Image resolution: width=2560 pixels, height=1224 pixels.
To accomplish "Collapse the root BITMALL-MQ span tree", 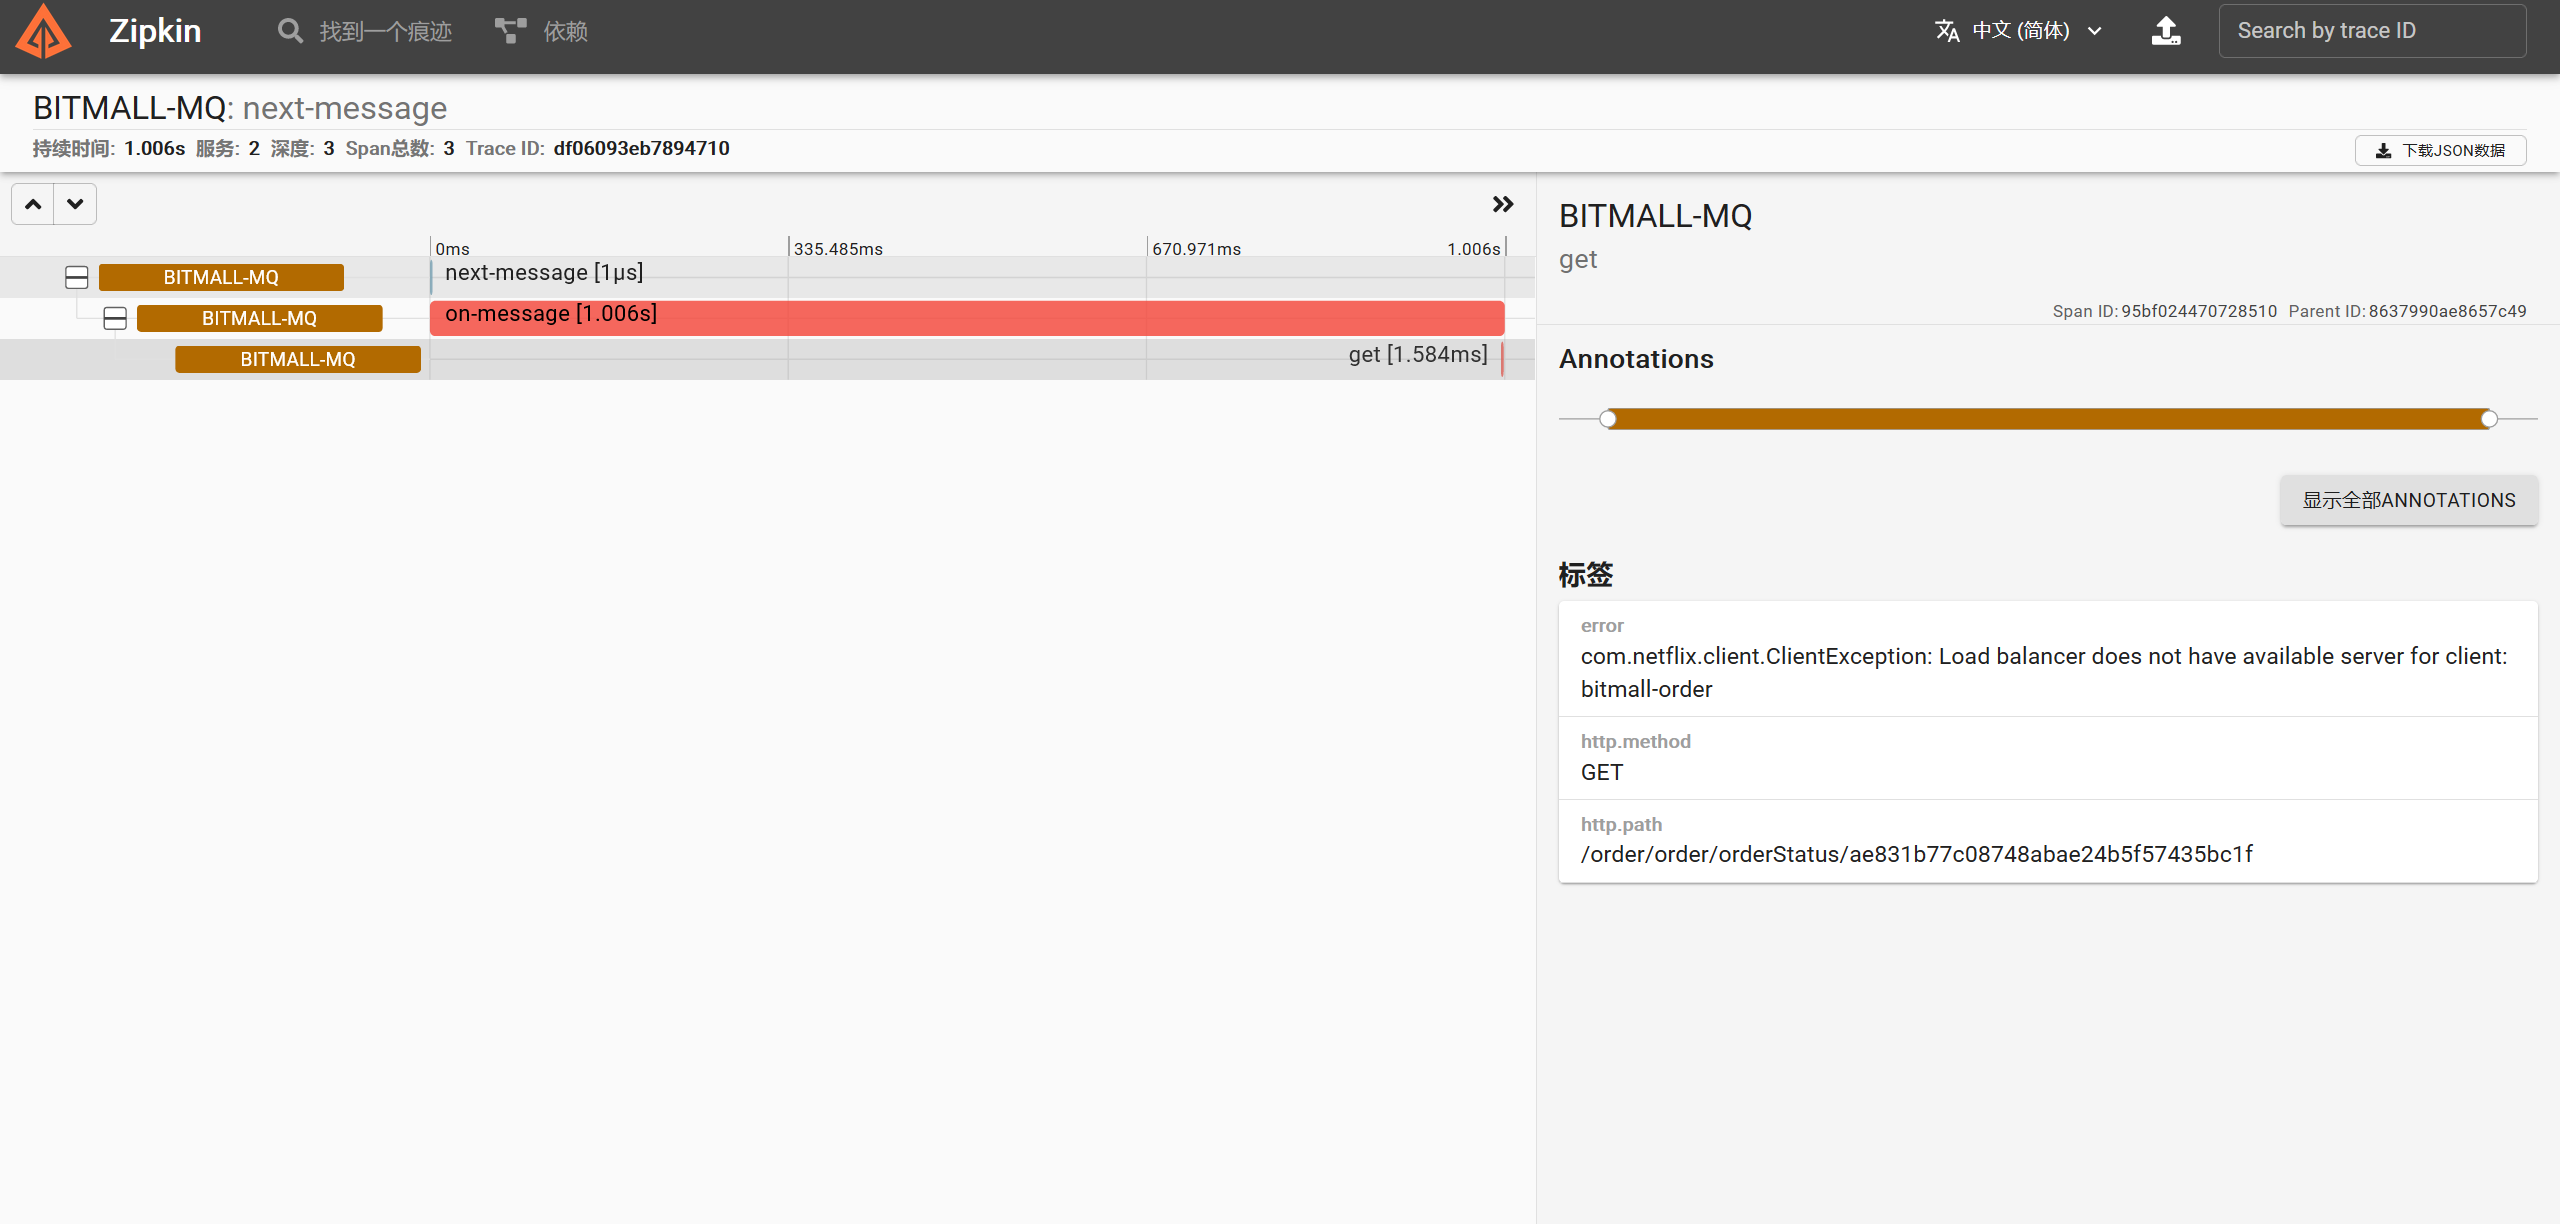I will pyautogui.click(x=77, y=277).
